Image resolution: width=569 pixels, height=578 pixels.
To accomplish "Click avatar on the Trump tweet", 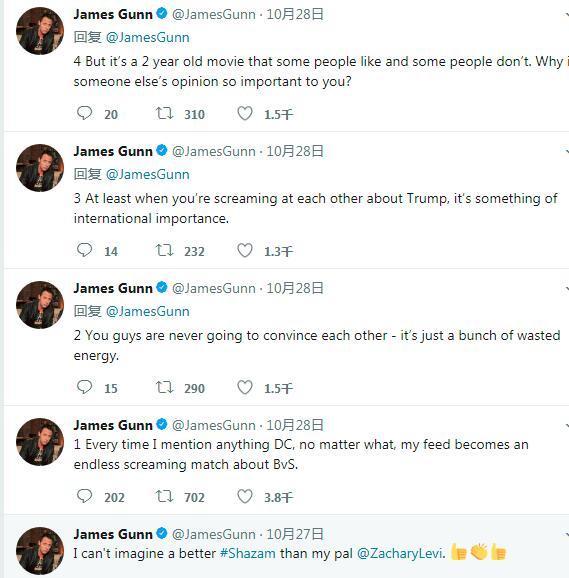I will pyautogui.click(x=40, y=168).
